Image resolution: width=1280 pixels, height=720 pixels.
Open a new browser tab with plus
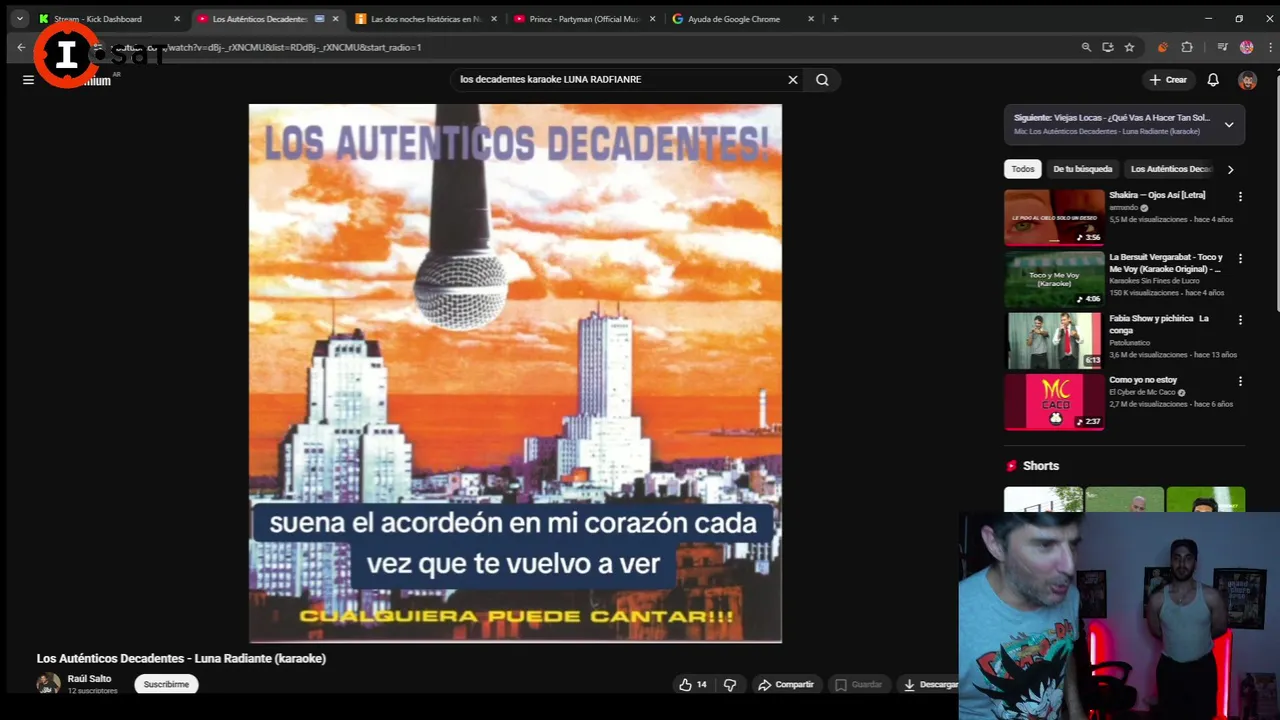pos(835,19)
